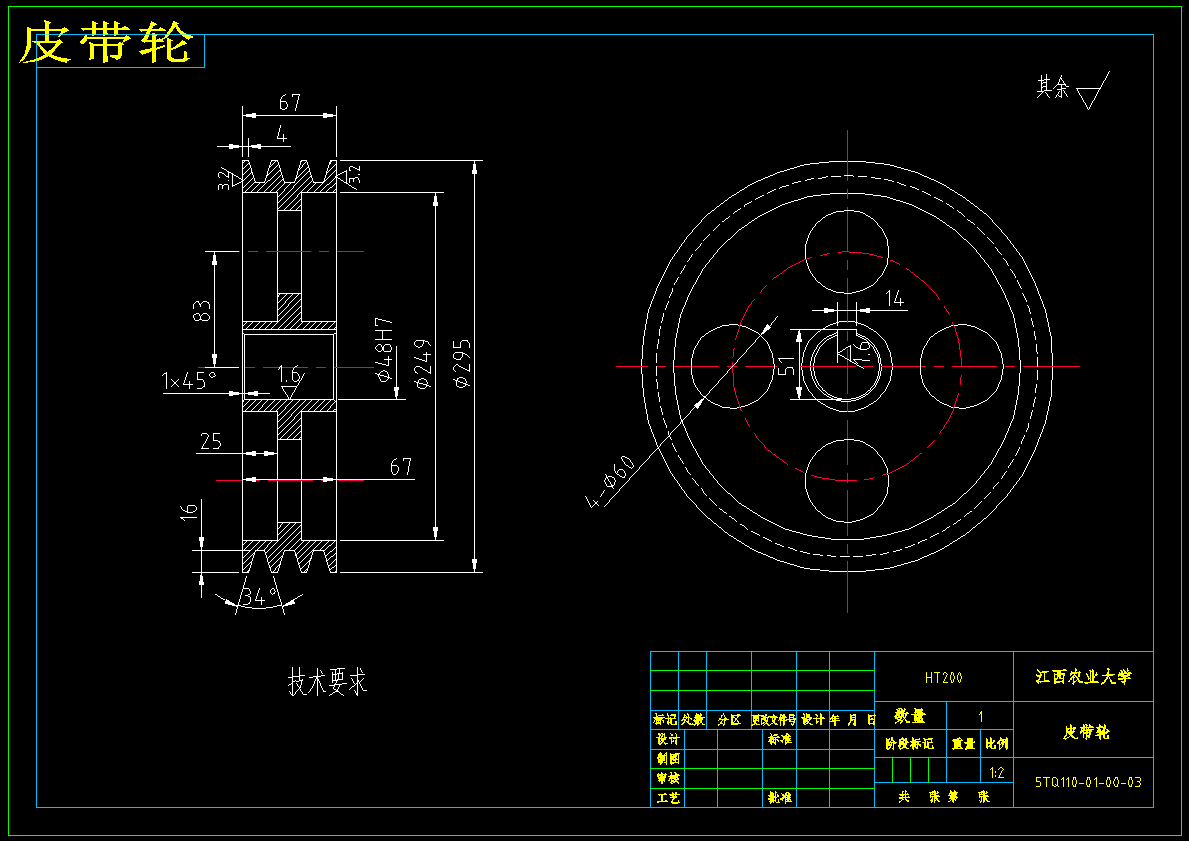Select the 67 width dimension above the section
The height and width of the screenshot is (841, 1189).
click(290, 102)
